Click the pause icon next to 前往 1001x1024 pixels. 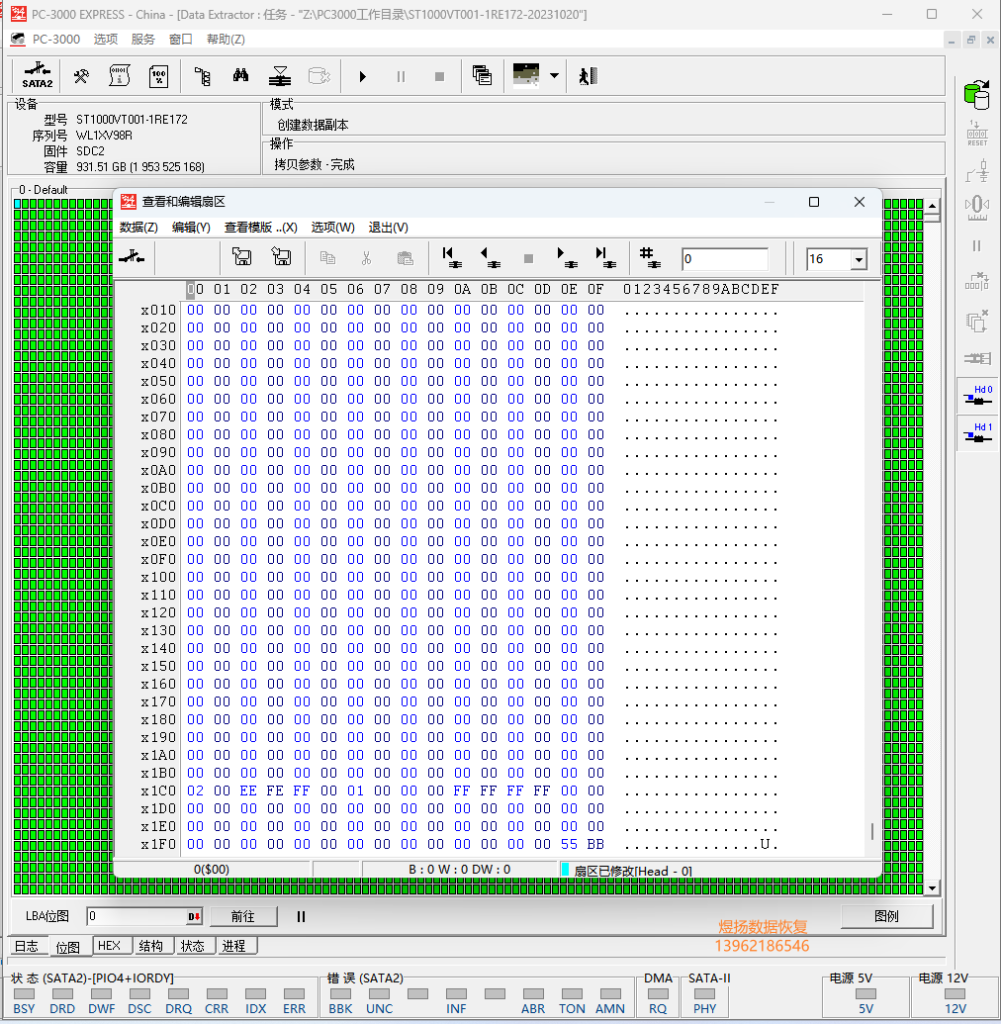301,916
